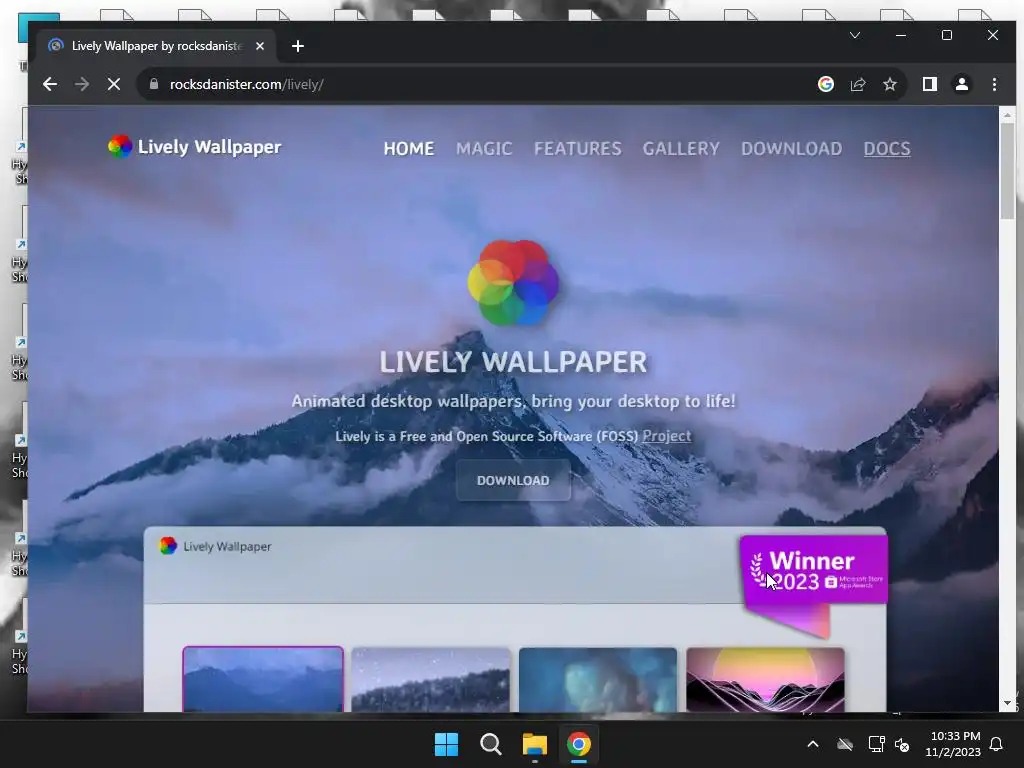
Task: Open the Chrome profile menu
Action: click(962, 84)
